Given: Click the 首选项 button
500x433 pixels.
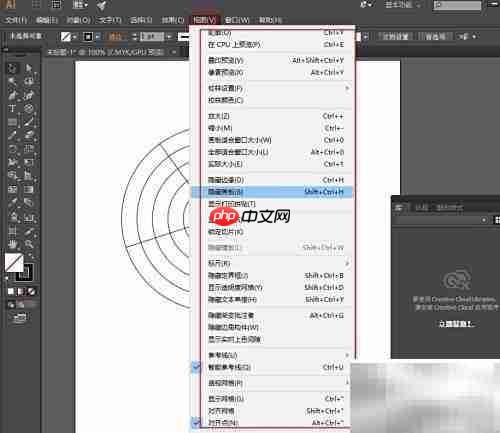Looking at the screenshot, I should (435, 36).
